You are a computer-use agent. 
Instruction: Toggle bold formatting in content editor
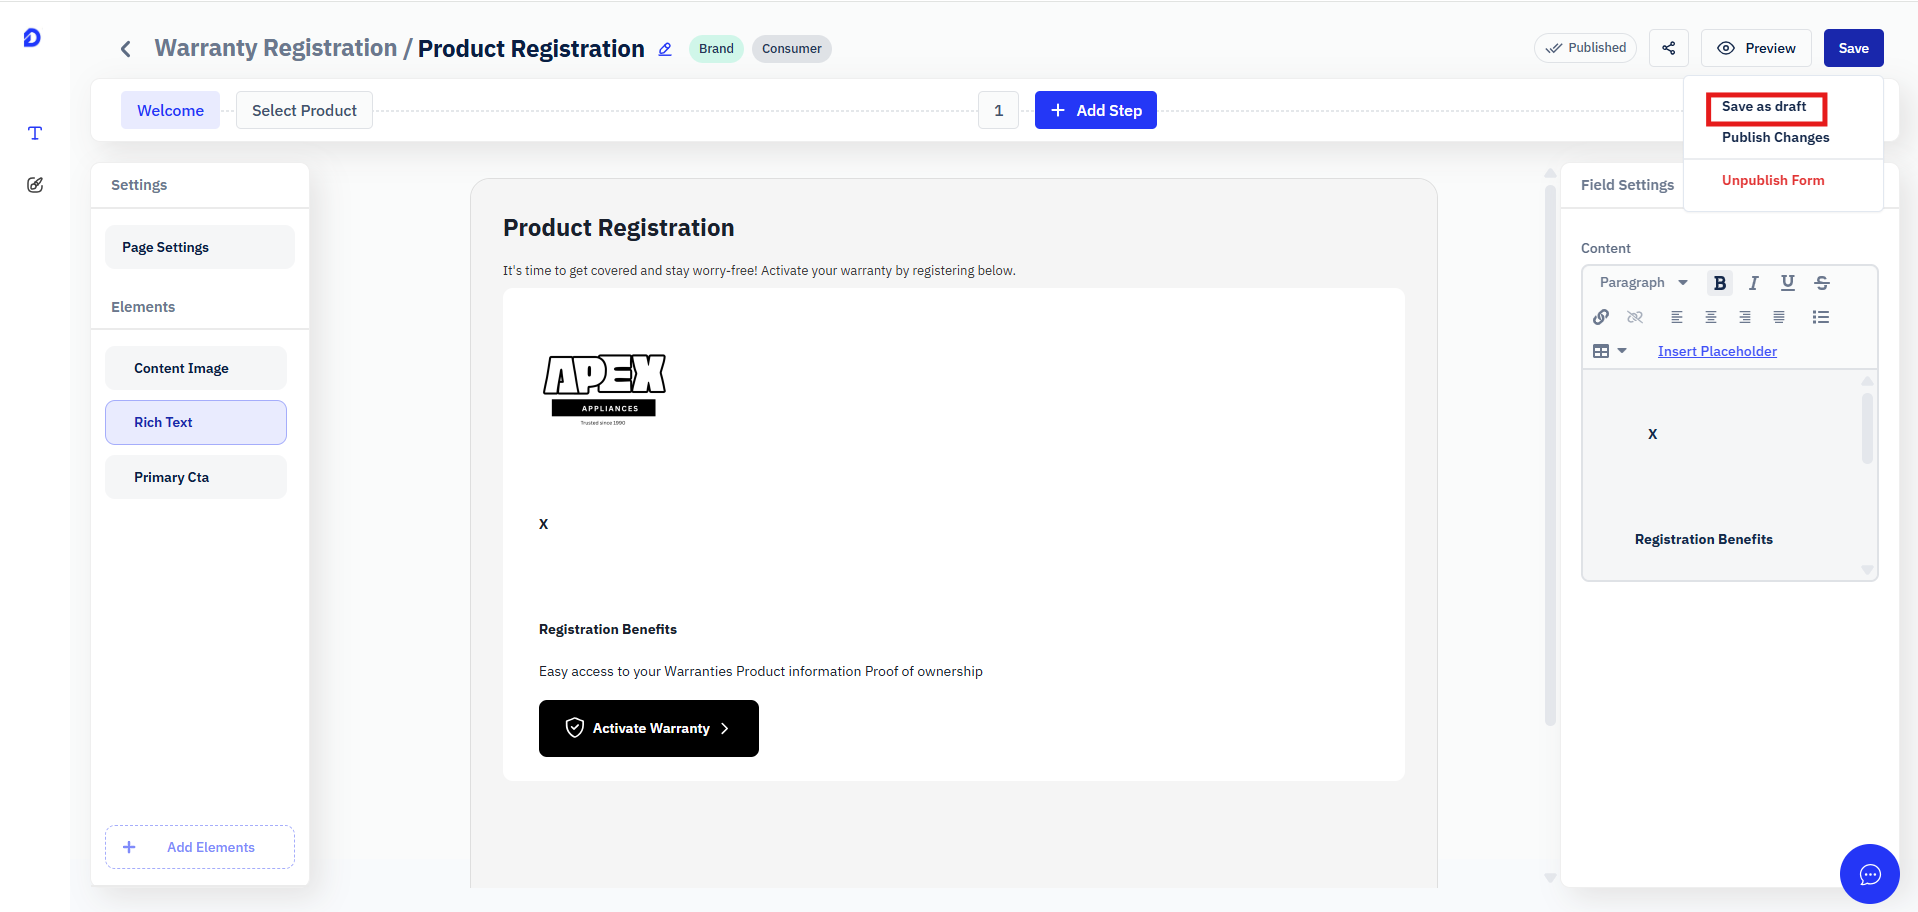click(x=1720, y=283)
